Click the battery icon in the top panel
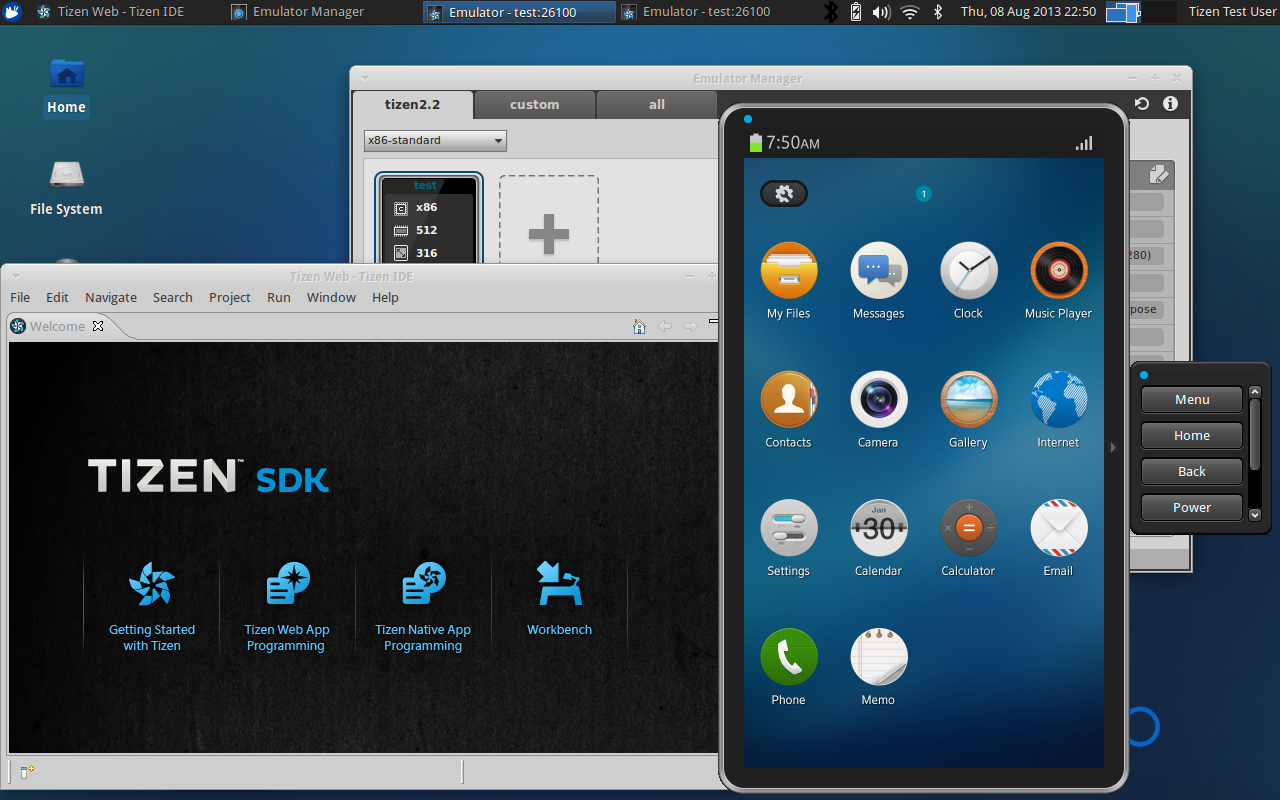This screenshot has width=1280, height=800. (x=856, y=12)
